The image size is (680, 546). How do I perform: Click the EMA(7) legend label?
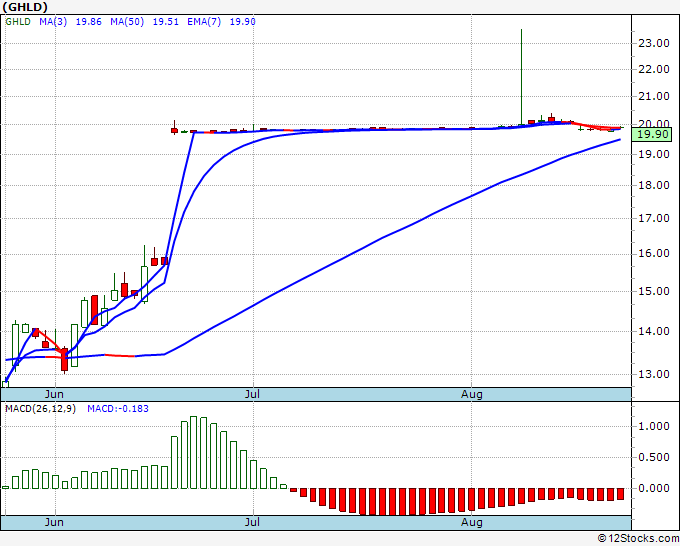tap(204, 22)
